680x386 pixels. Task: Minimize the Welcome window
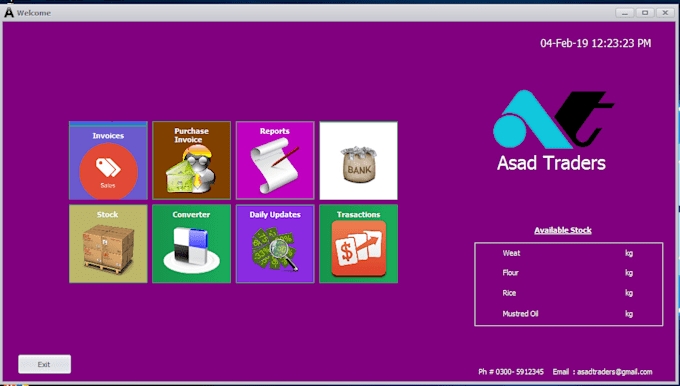625,13
